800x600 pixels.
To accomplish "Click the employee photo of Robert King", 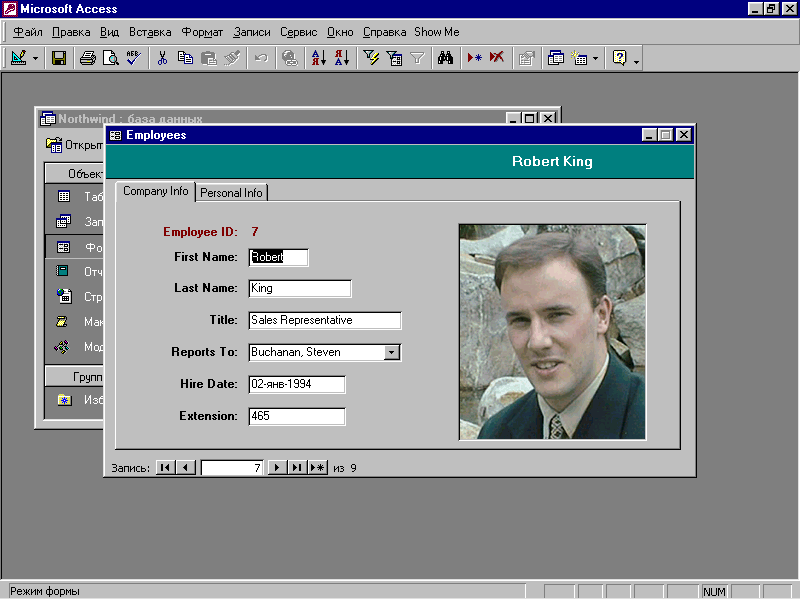I will [553, 332].
